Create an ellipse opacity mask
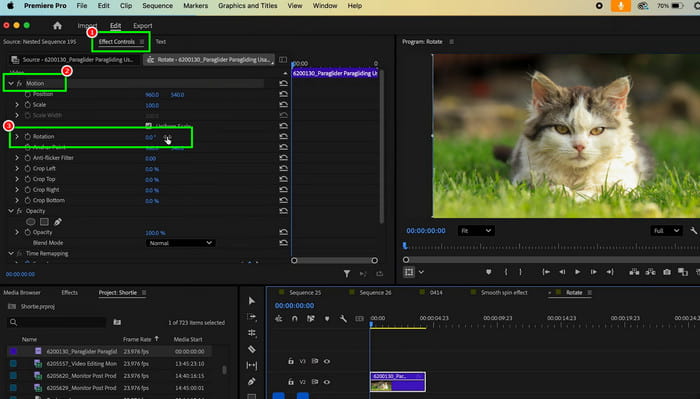The height and width of the screenshot is (399, 700). coord(30,222)
